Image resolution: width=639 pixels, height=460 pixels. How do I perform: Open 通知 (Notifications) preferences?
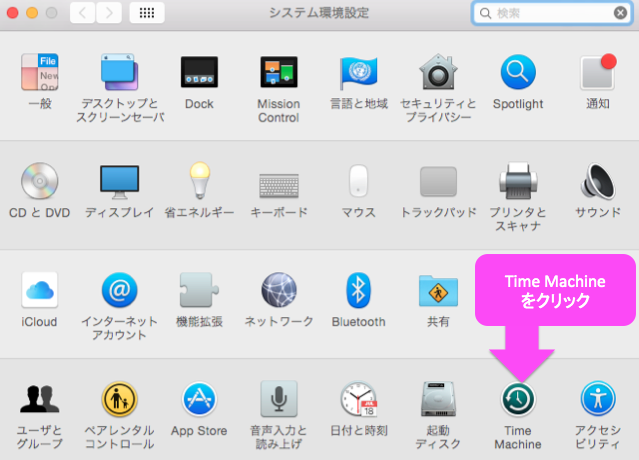[x=598, y=72]
